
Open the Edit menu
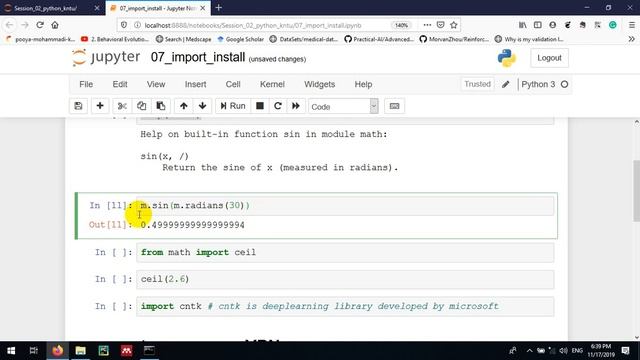(x=120, y=84)
